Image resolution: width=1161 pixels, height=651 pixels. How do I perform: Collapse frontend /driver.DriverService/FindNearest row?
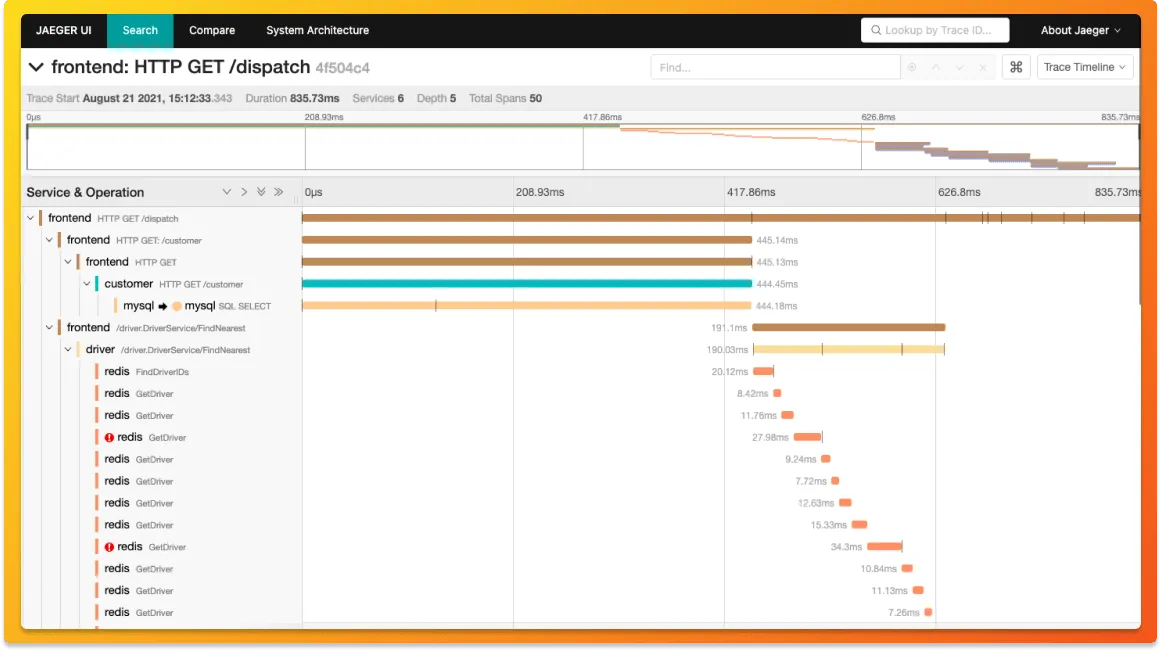pyautogui.click(x=49, y=327)
